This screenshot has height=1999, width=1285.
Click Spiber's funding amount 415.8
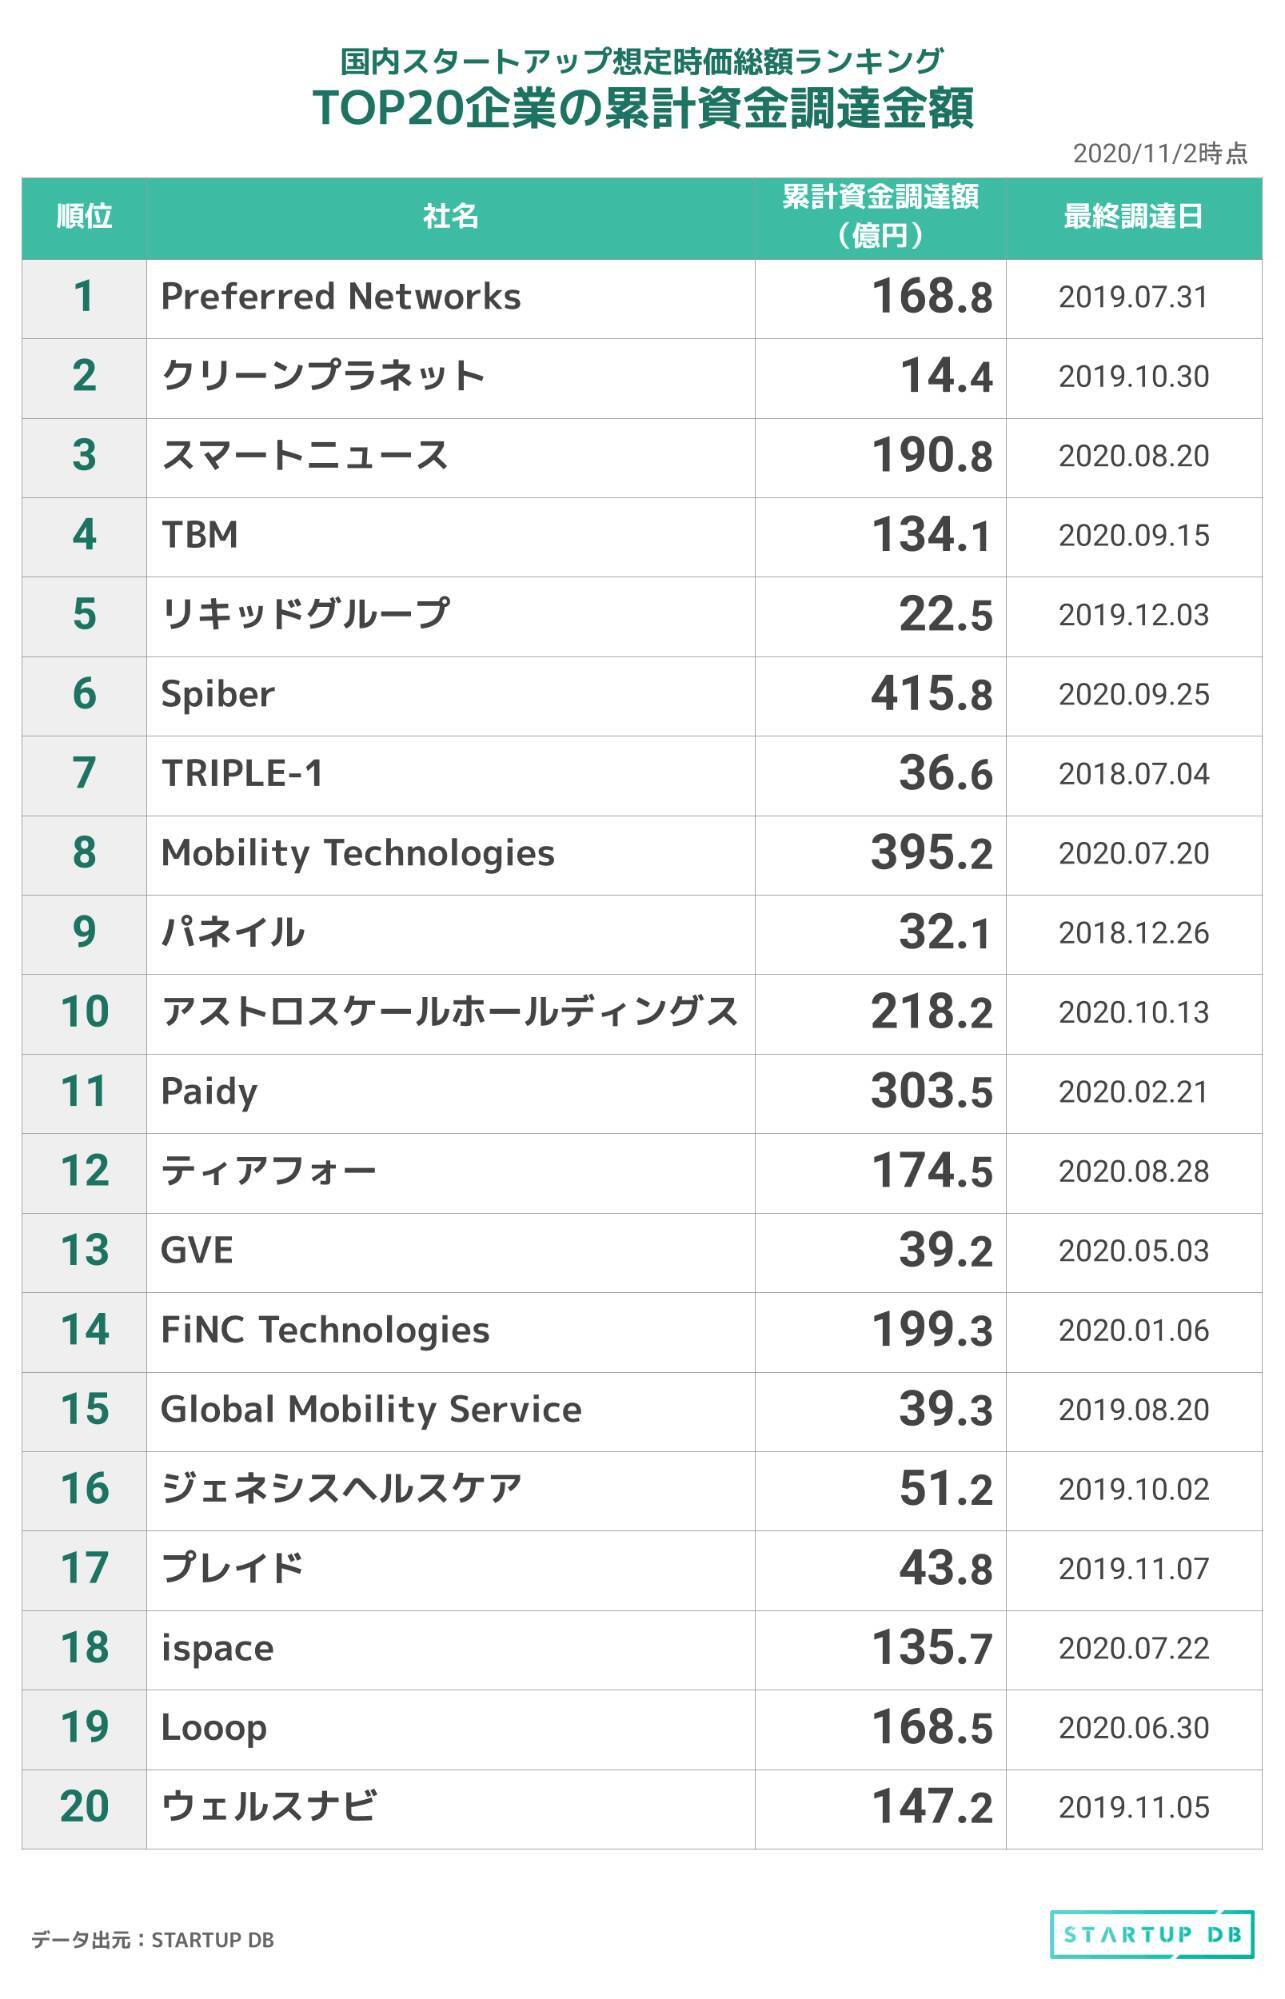[931, 694]
